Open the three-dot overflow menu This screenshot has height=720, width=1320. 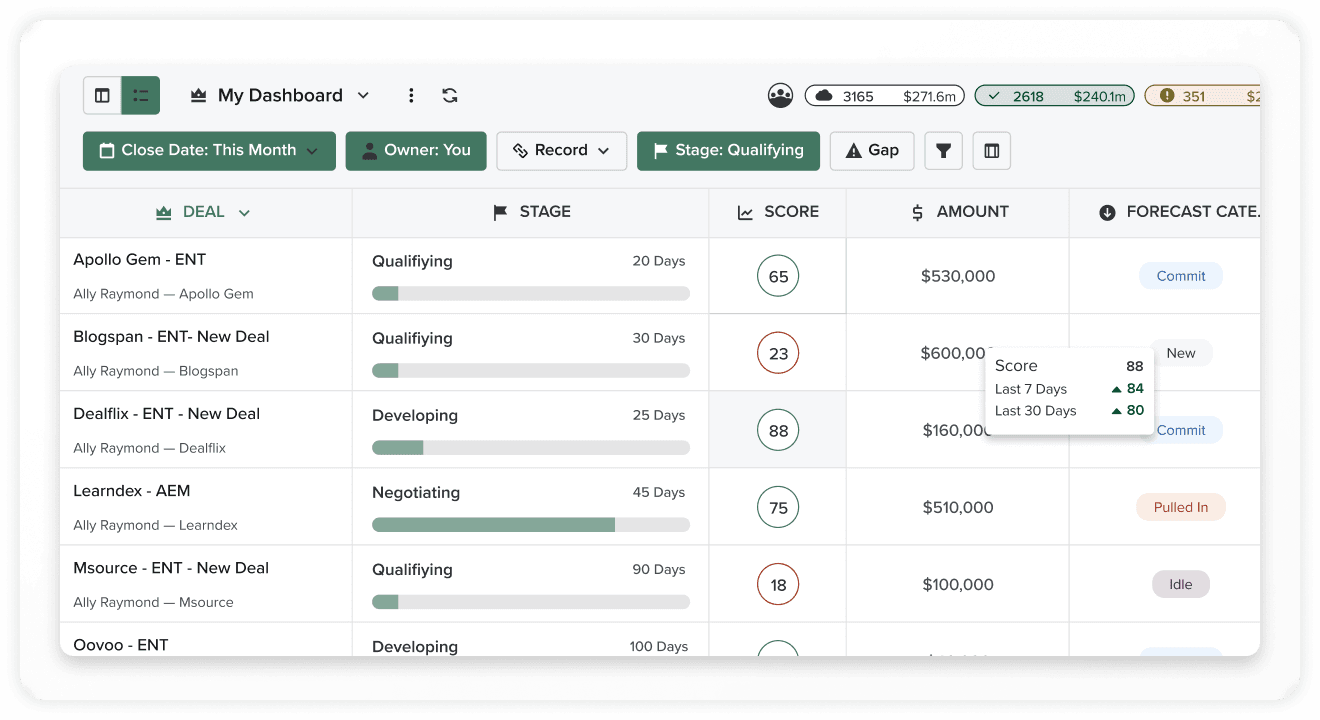pyautogui.click(x=411, y=95)
